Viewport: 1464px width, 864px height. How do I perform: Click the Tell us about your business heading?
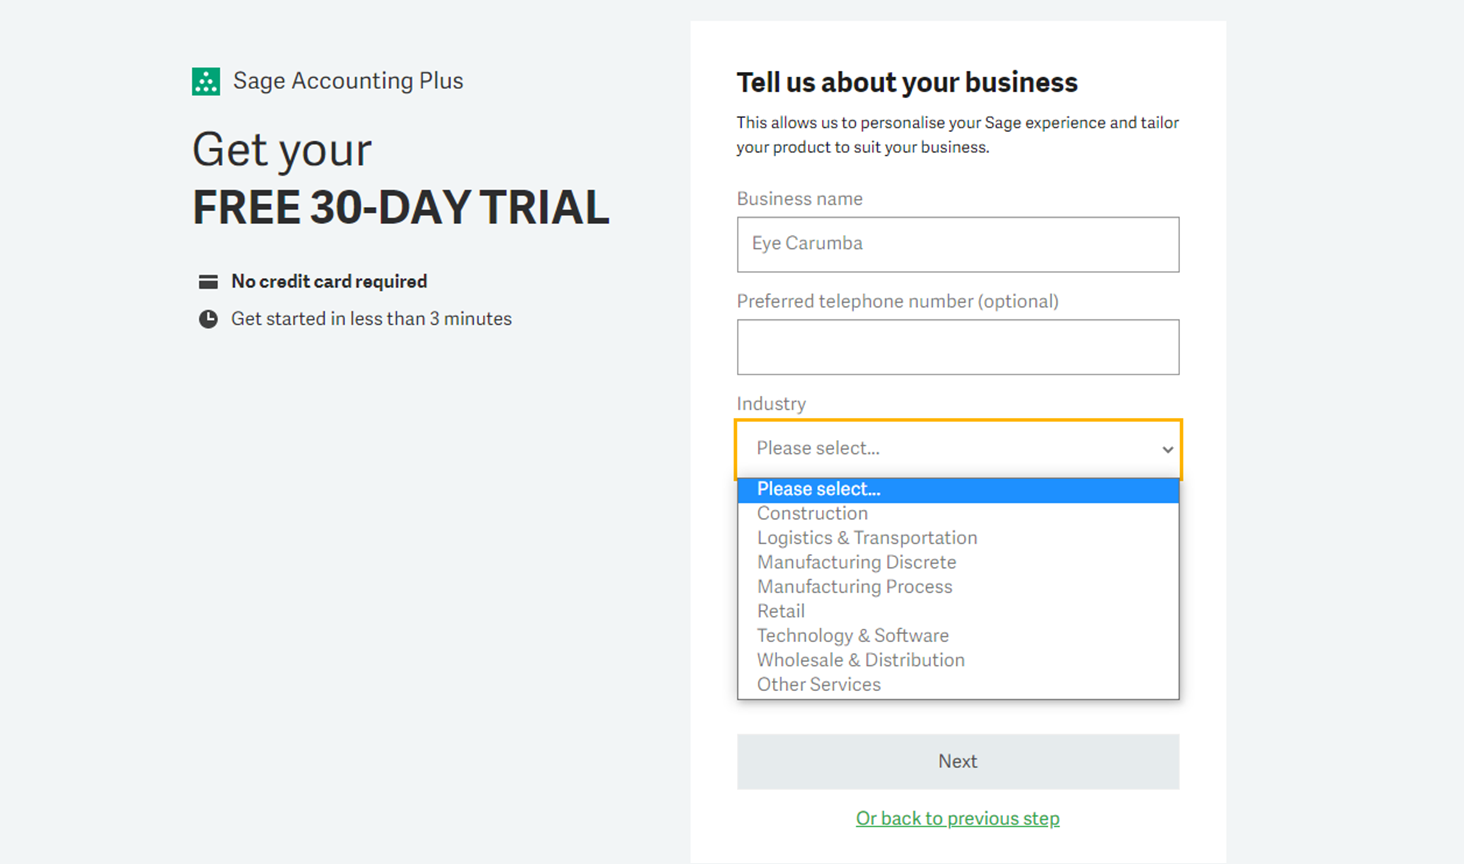906,82
